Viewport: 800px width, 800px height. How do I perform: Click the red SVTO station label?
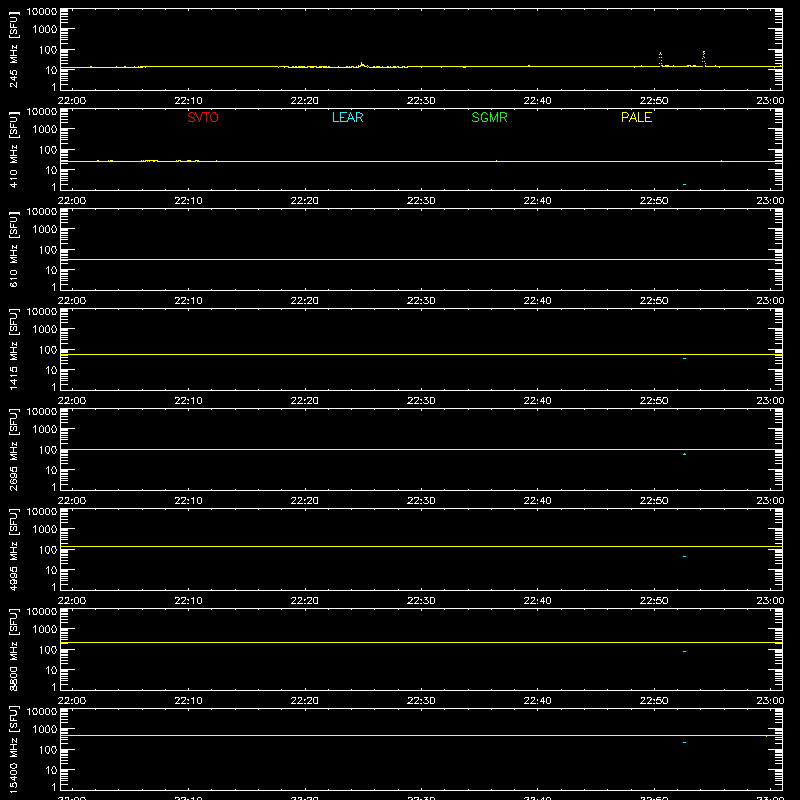[203, 117]
